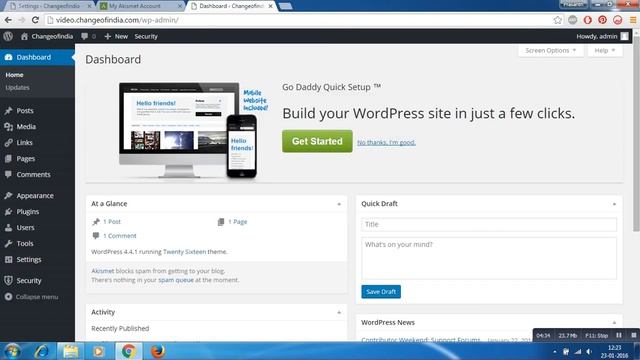Bookmark this page with the star

pos(558,20)
